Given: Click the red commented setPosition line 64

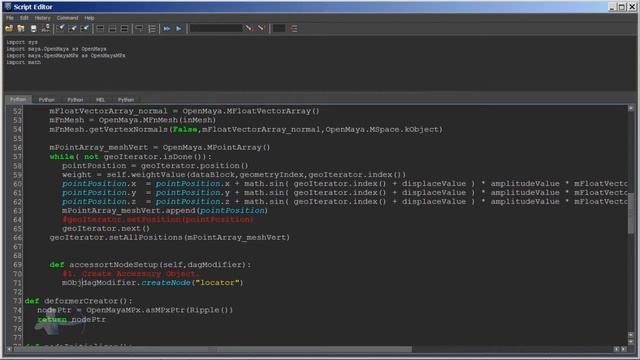Looking at the screenshot, I should (x=158, y=220).
